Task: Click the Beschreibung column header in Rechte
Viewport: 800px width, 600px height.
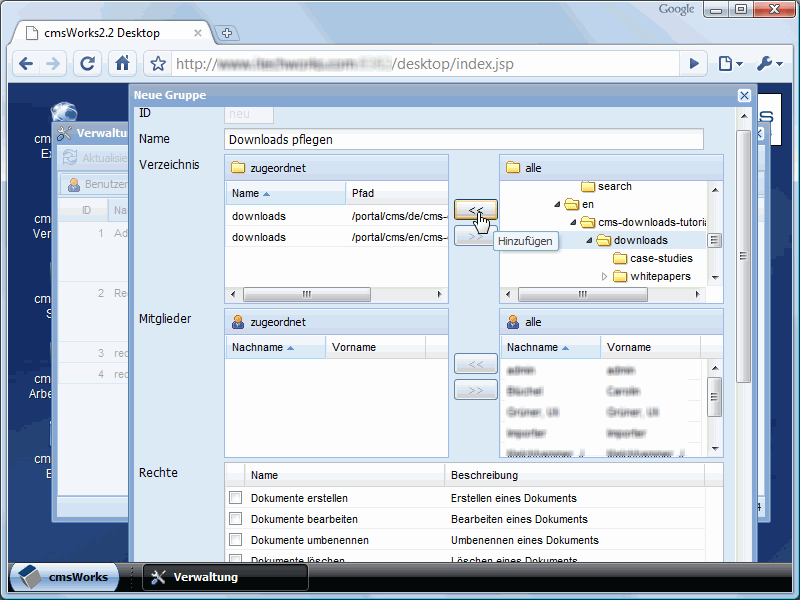Action: coord(574,475)
